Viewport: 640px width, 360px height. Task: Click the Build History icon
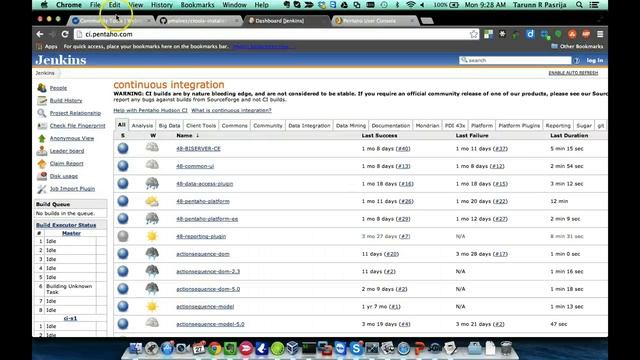pos(42,100)
